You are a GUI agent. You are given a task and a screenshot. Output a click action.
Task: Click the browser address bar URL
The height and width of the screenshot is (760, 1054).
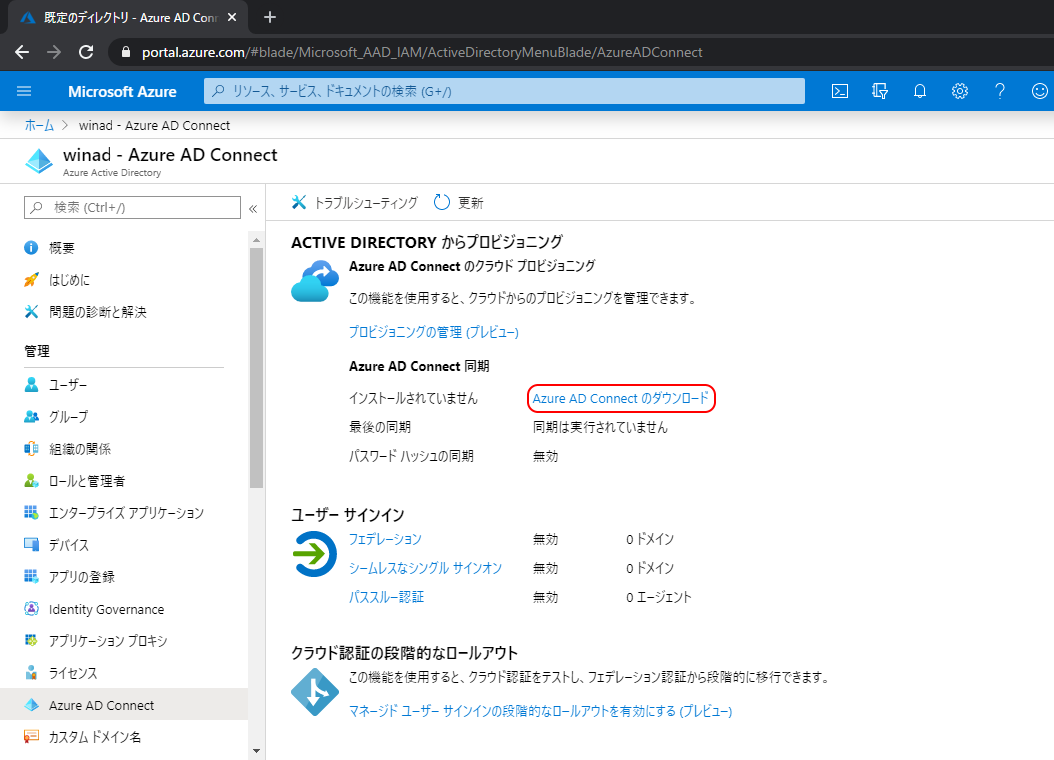(x=422, y=52)
